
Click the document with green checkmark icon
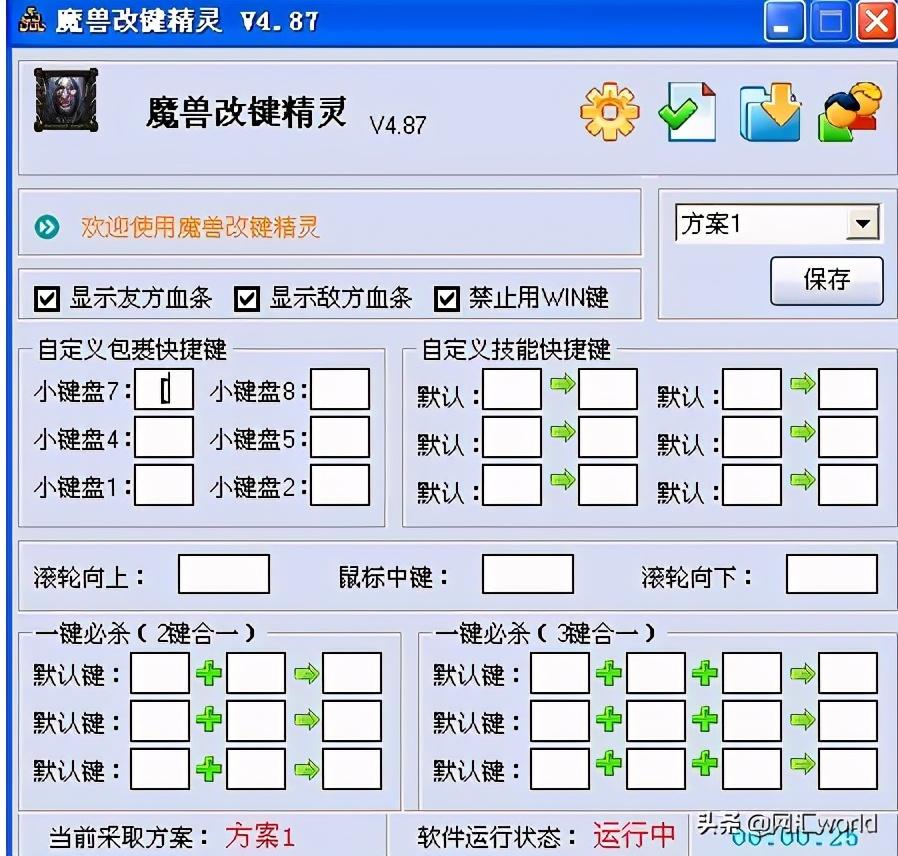point(687,111)
